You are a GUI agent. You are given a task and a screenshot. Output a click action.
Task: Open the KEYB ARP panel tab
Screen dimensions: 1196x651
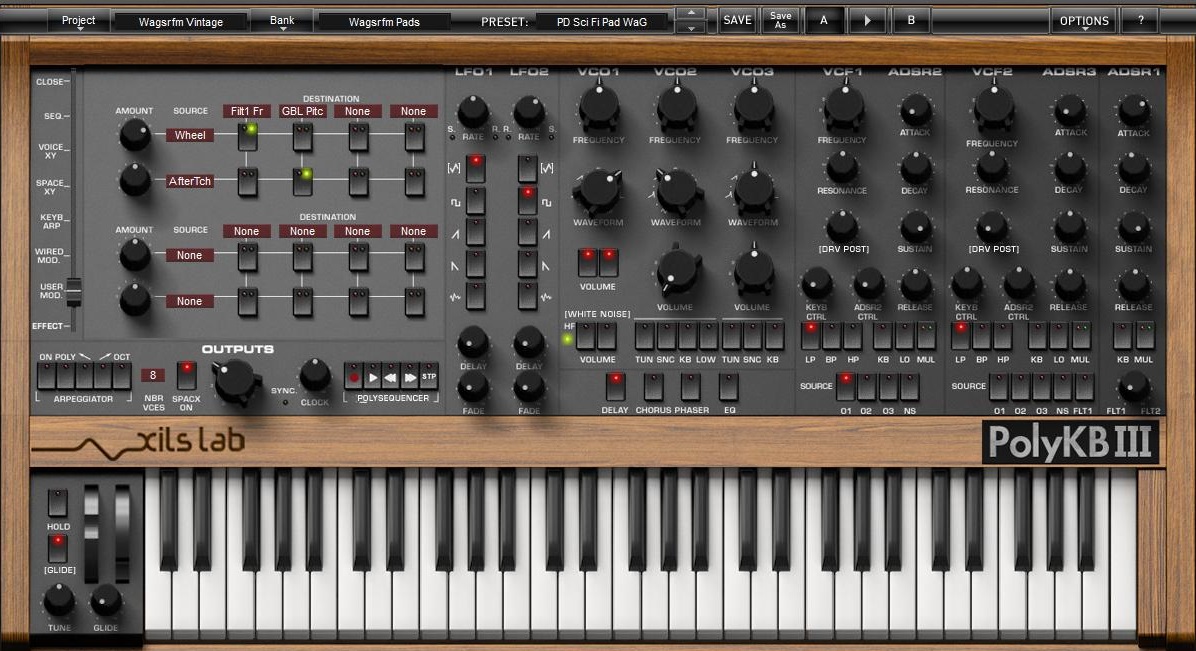click(53, 221)
